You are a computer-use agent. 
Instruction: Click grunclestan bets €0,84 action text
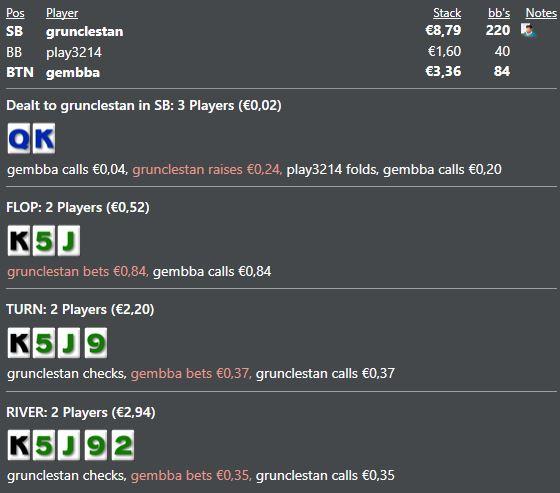tap(78, 272)
